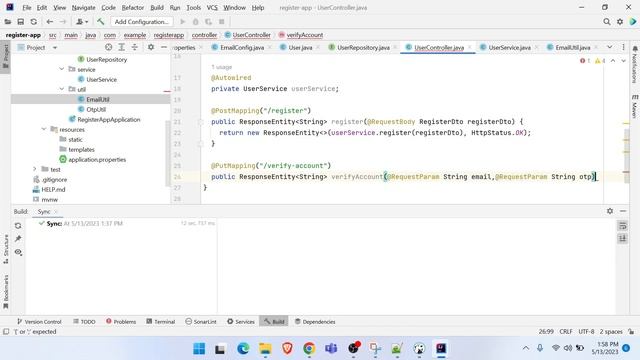Image resolution: width=640 pixels, height=360 pixels.
Task: Switch to UserRepository.java tab
Action: tap(363, 48)
